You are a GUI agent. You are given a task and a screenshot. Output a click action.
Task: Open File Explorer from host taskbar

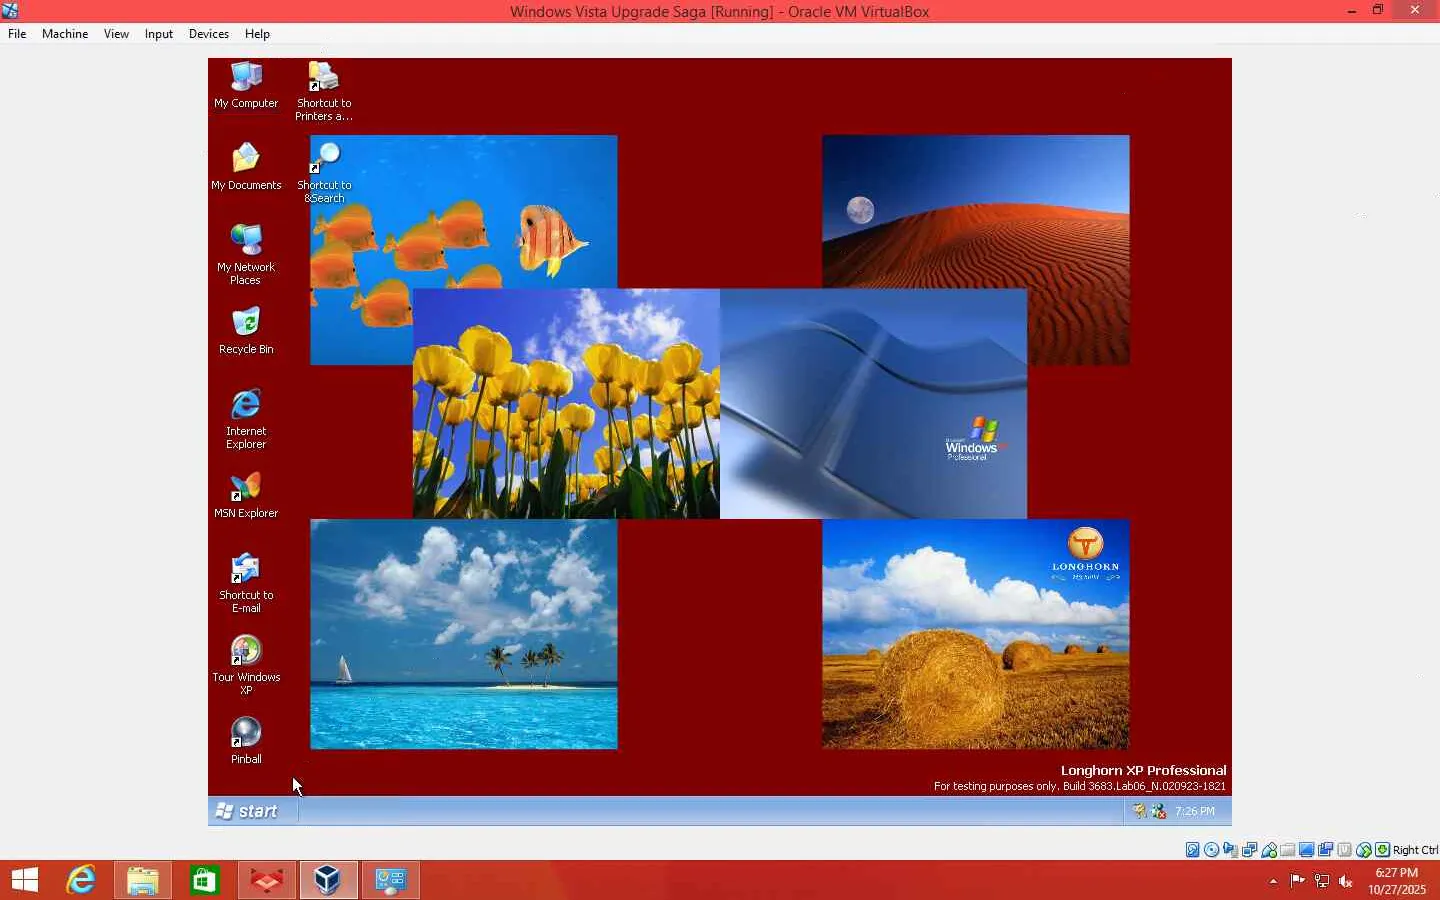point(143,880)
